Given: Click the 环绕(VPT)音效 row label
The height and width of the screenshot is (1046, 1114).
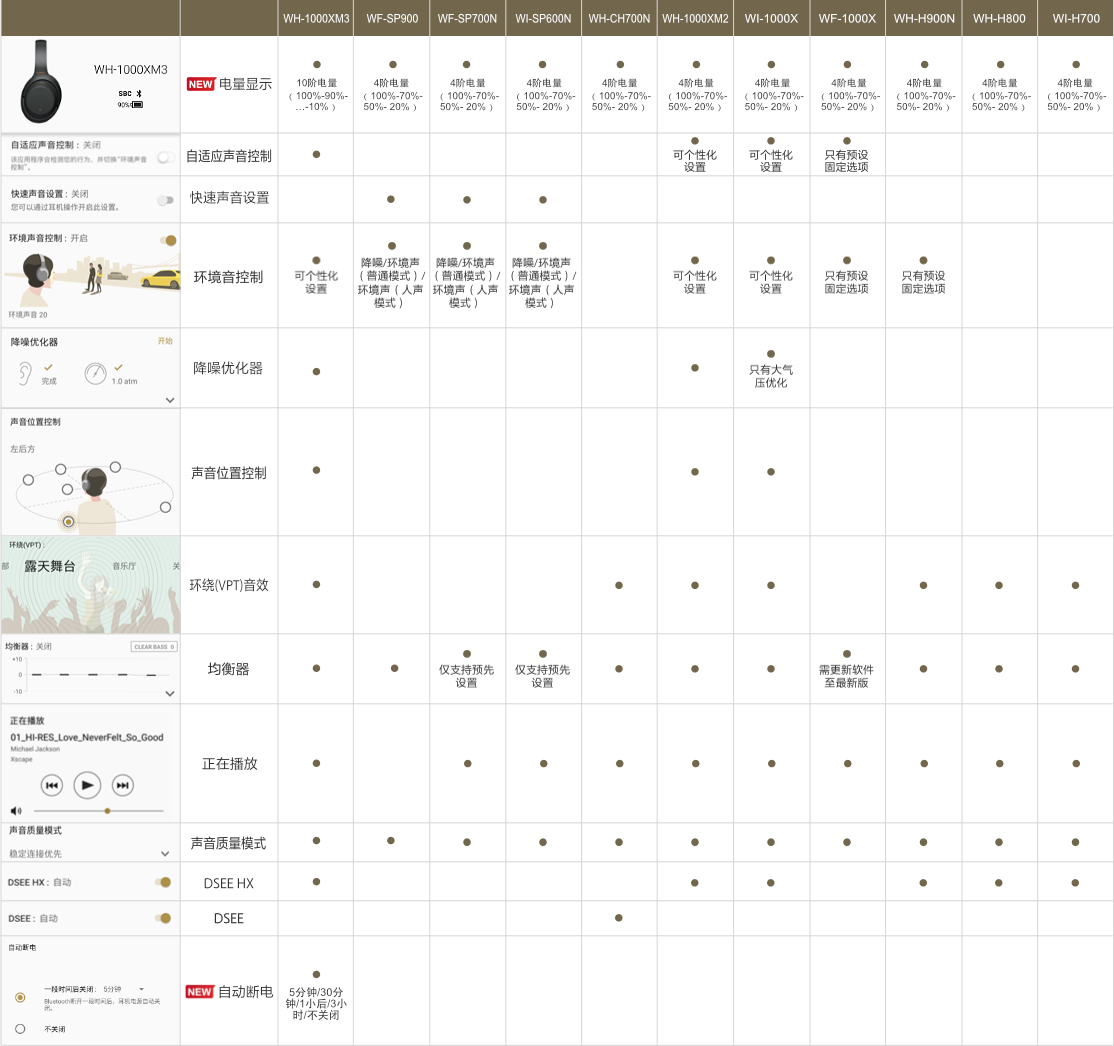Looking at the screenshot, I should click(229, 585).
